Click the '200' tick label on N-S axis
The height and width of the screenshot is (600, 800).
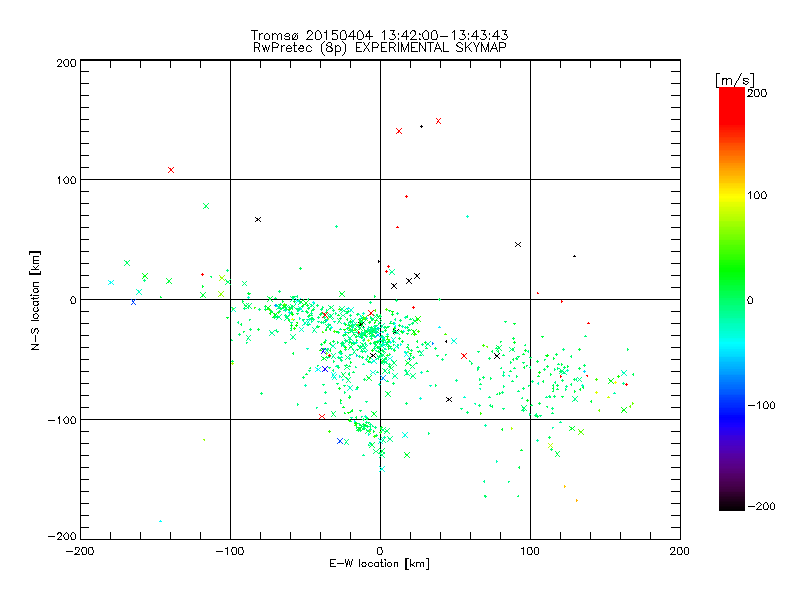[66, 63]
